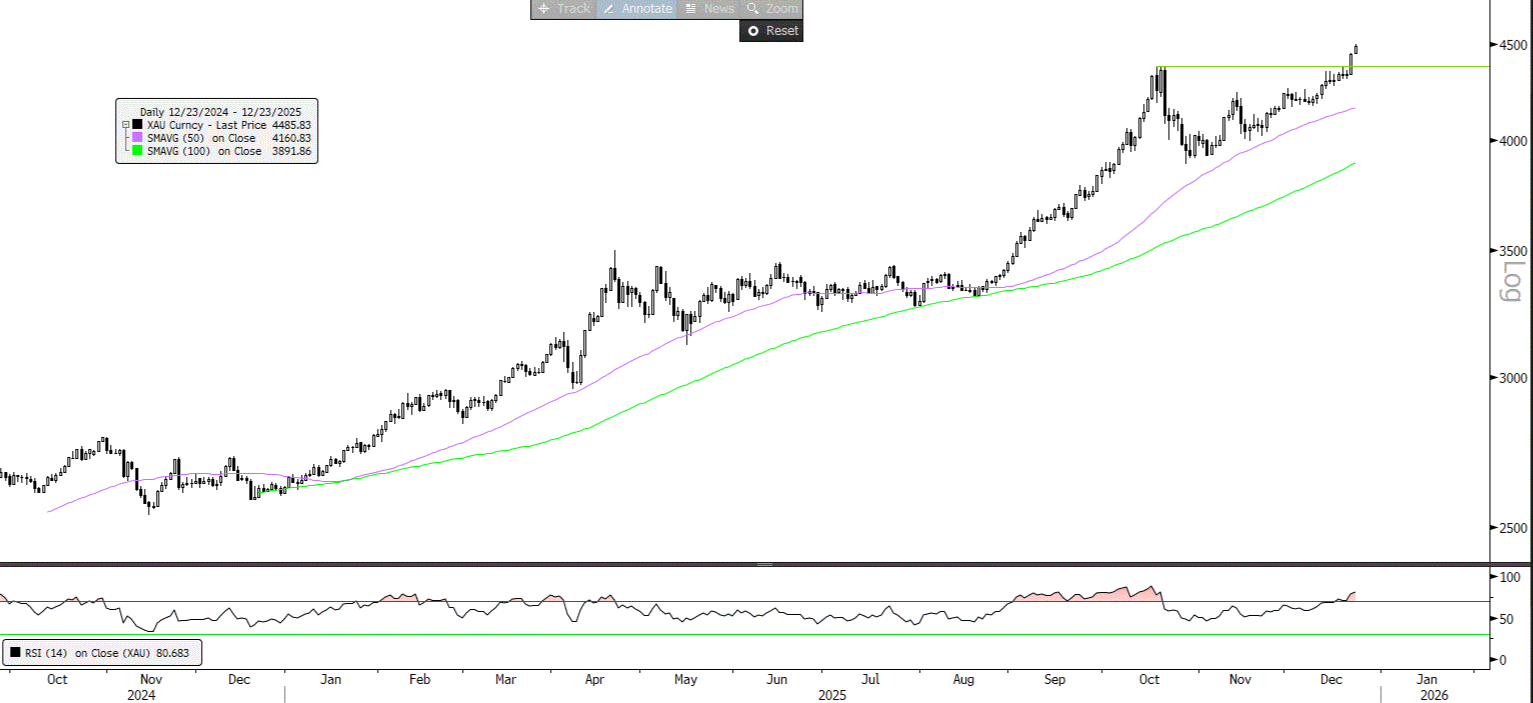The width and height of the screenshot is (1533, 703).
Task: Click the purple SMAVG (50) swatch
Action: [x=137, y=138]
